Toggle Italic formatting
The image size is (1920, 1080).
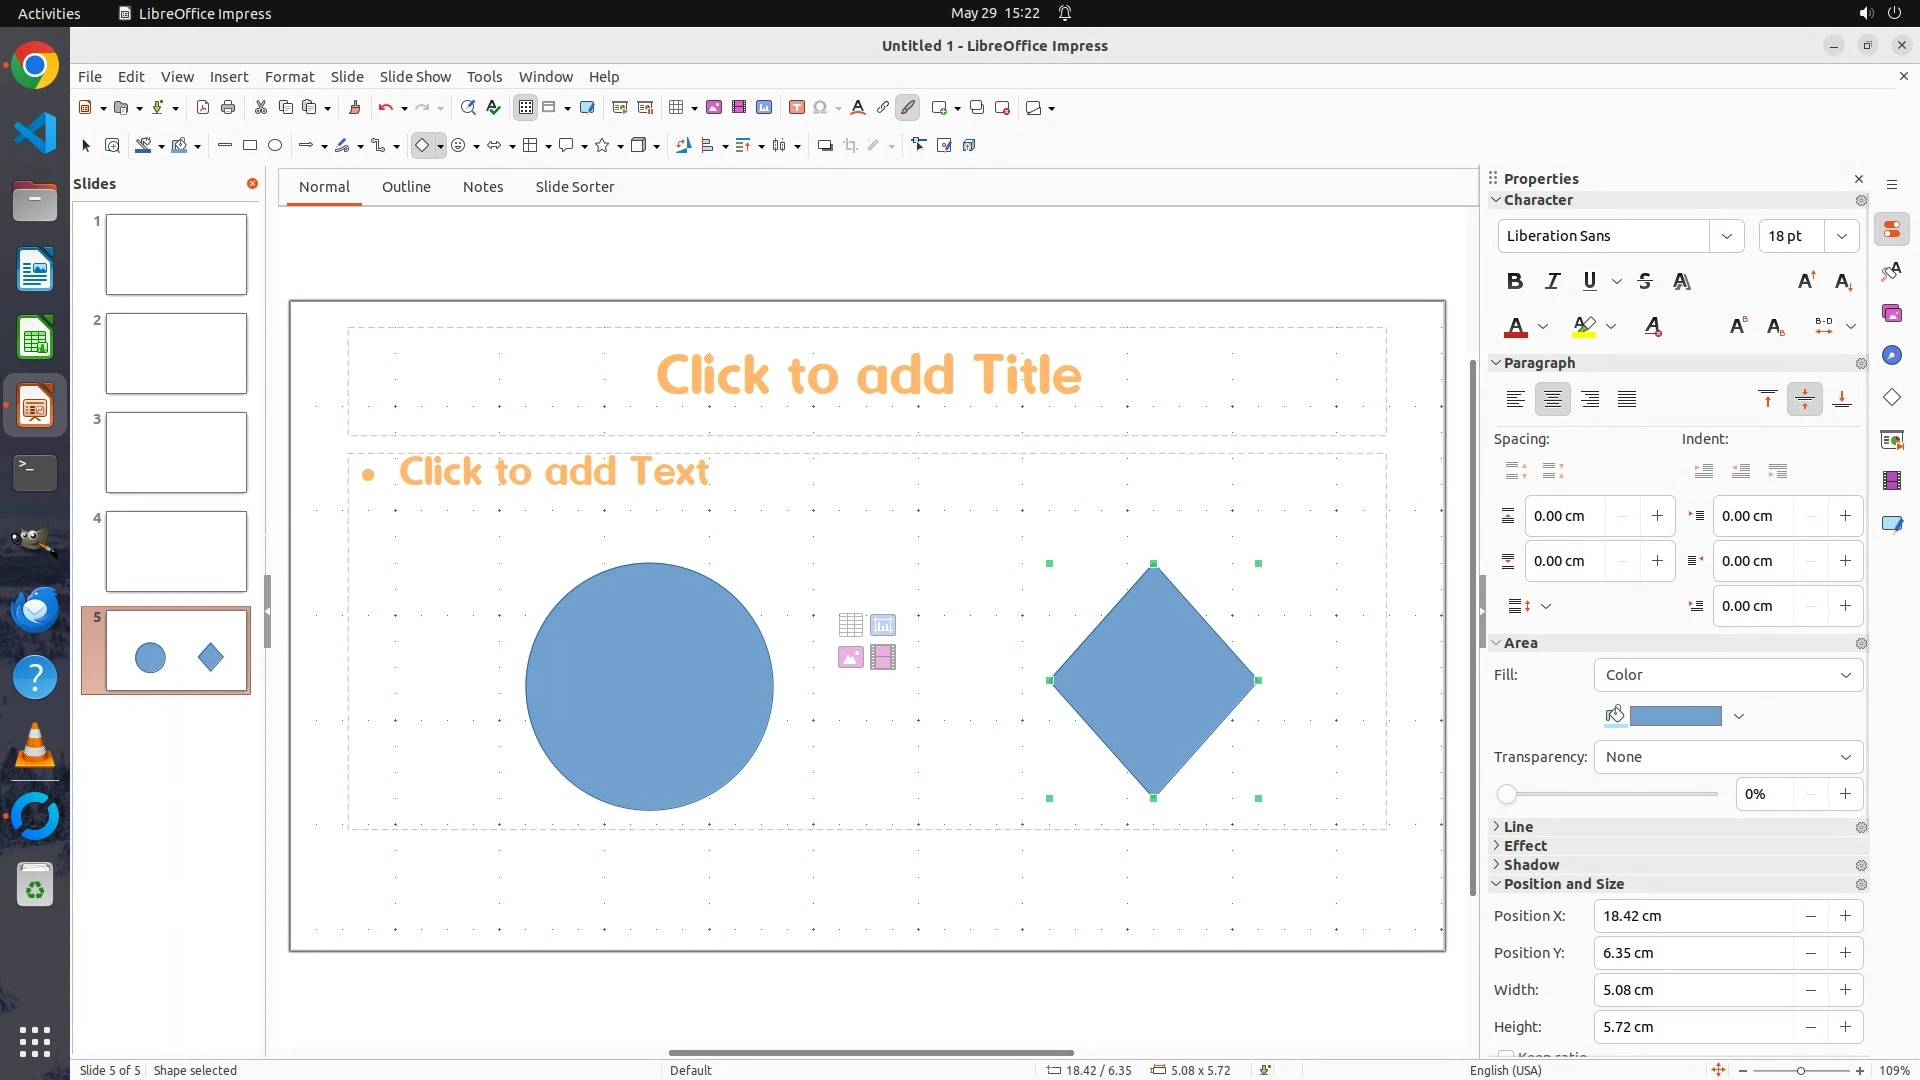[1552, 282]
